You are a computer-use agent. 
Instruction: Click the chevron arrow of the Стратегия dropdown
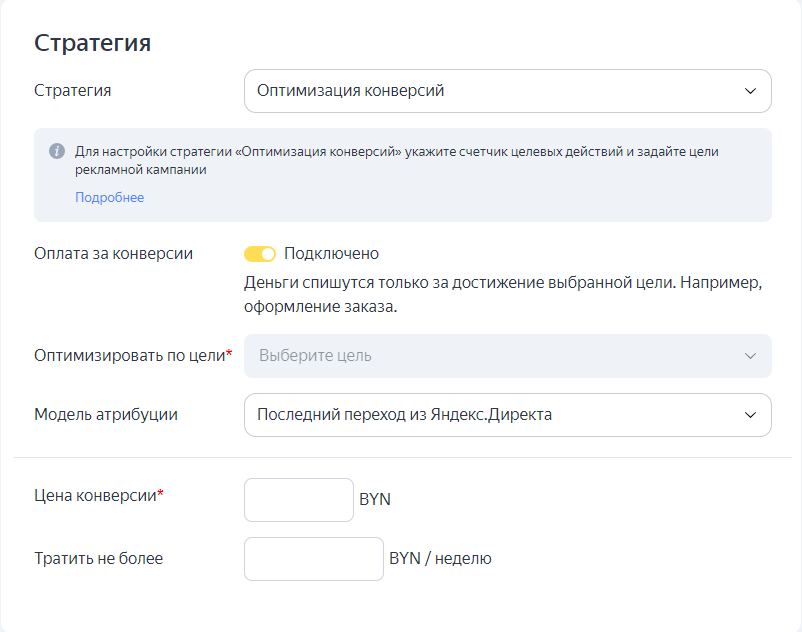click(x=750, y=91)
